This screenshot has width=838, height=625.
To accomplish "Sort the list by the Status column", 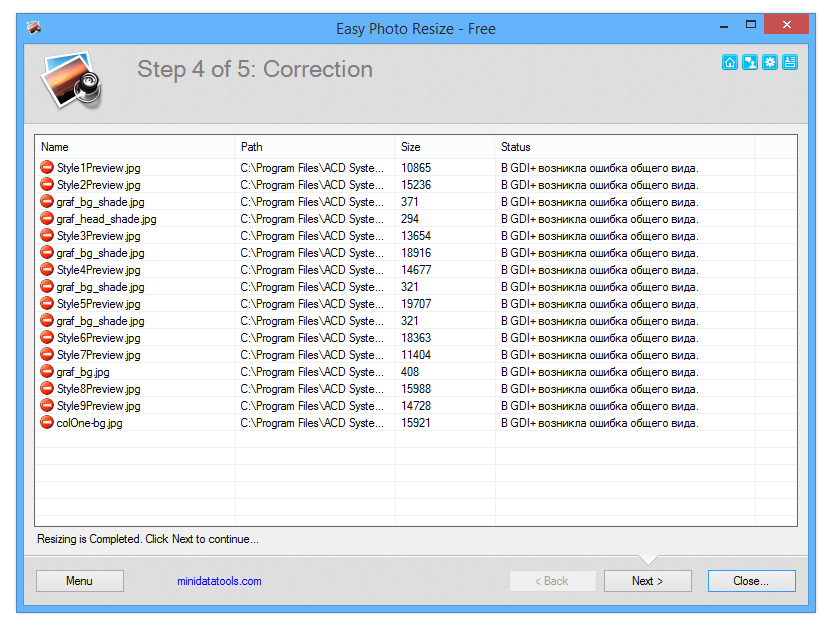I will coord(625,147).
